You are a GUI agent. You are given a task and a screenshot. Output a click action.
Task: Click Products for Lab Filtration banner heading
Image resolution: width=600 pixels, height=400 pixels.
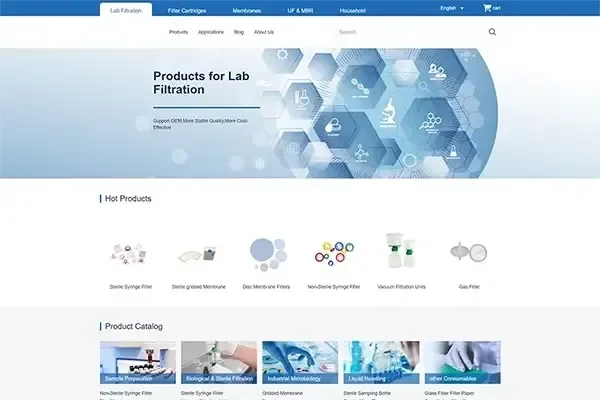(x=201, y=83)
